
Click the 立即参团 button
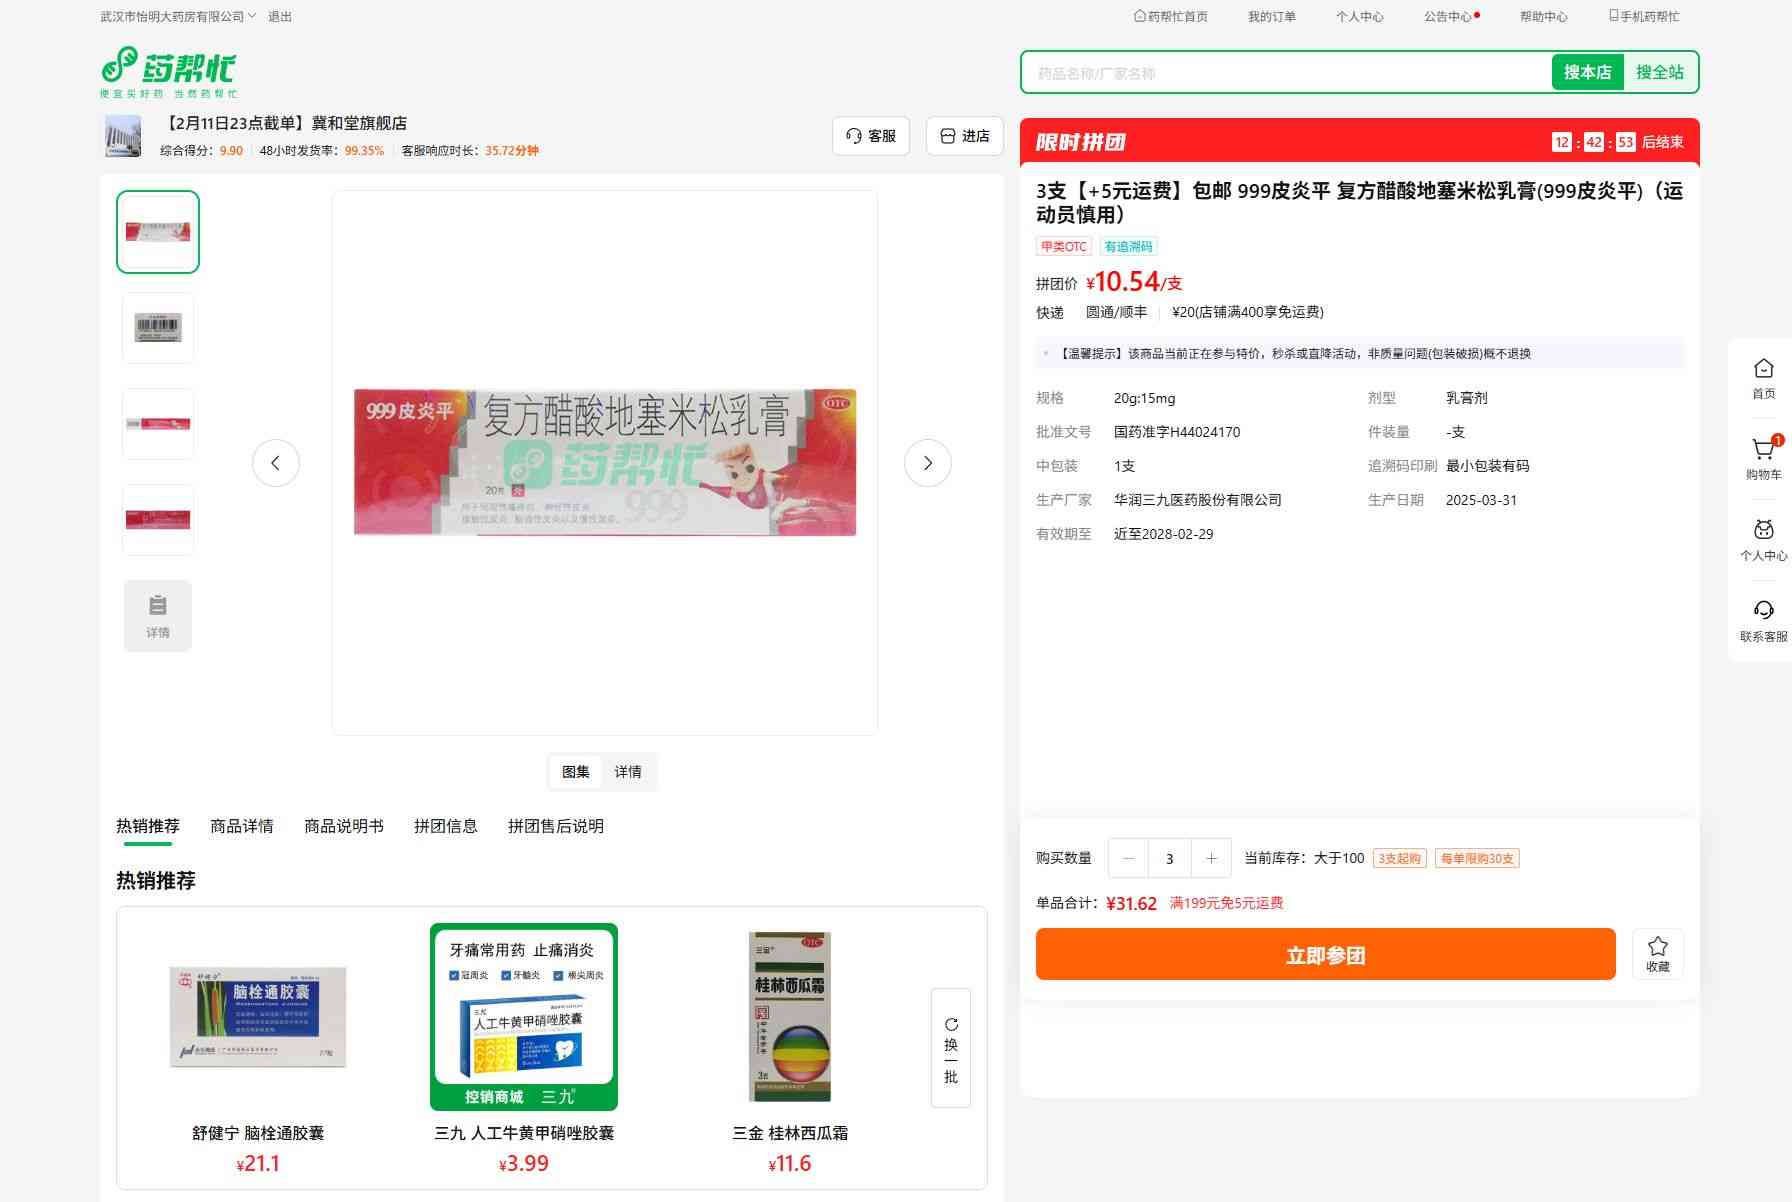[1325, 954]
